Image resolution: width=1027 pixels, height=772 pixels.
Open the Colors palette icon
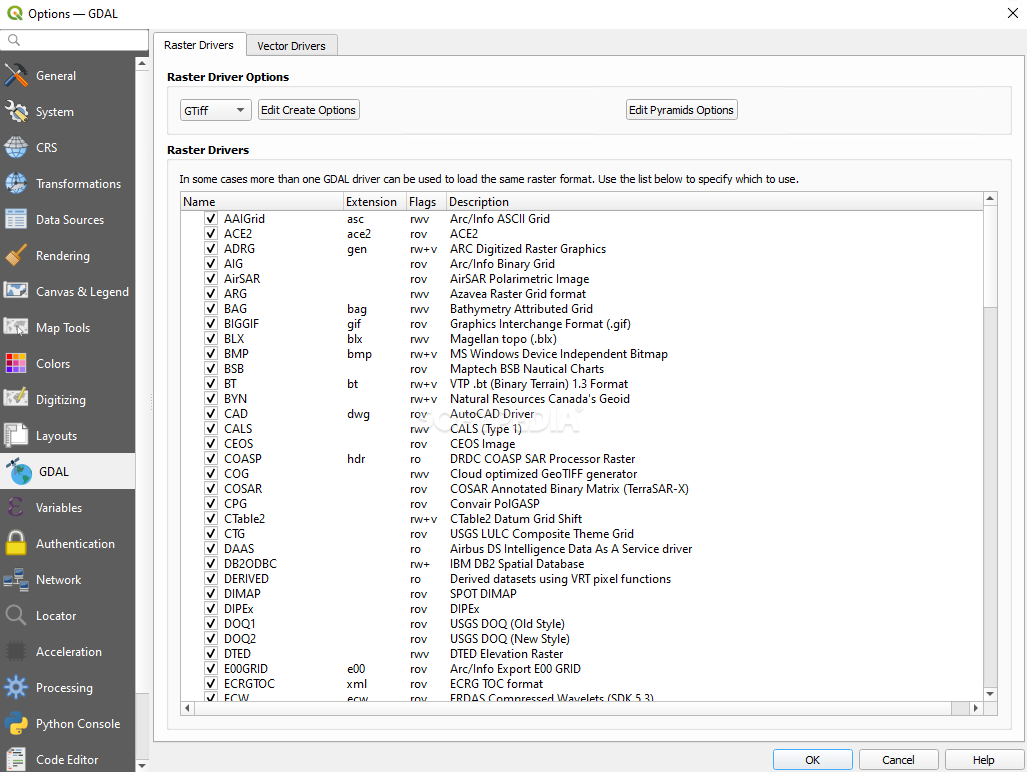tap(16, 363)
